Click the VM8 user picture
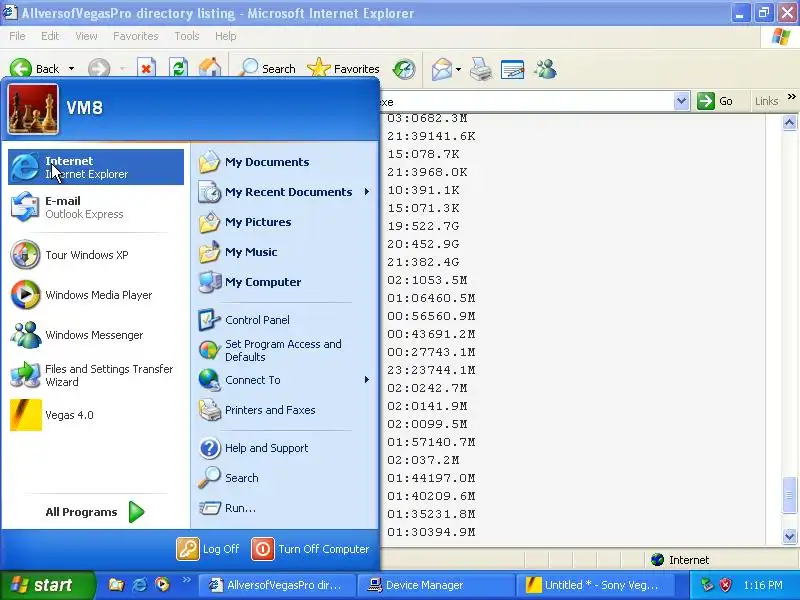Viewport: 800px width, 600px height. [33, 110]
